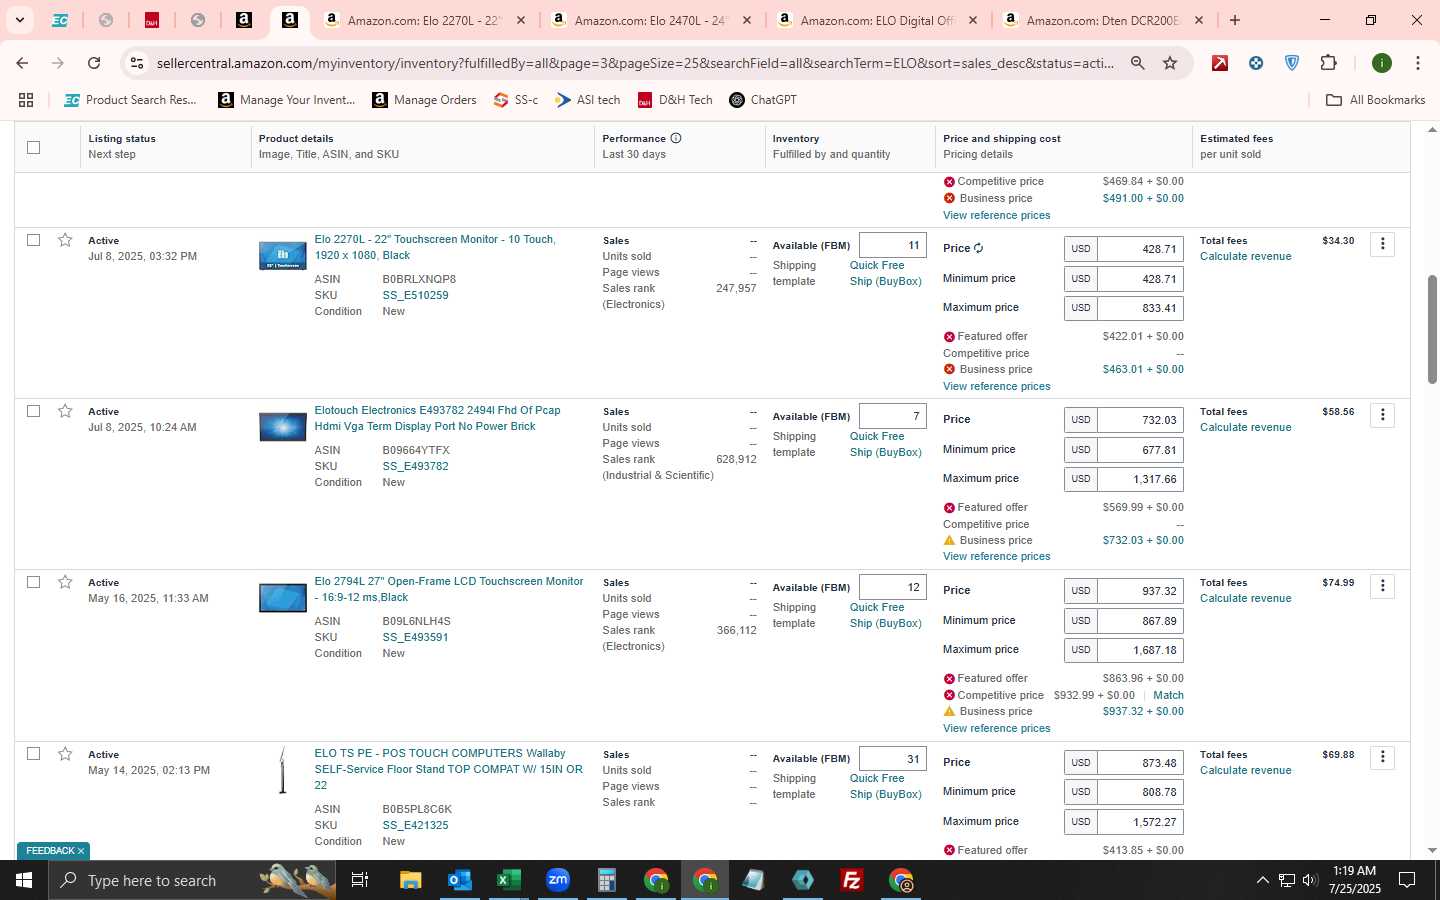Favorite the Elo 2270L listing star
The height and width of the screenshot is (900, 1440).
[65, 240]
